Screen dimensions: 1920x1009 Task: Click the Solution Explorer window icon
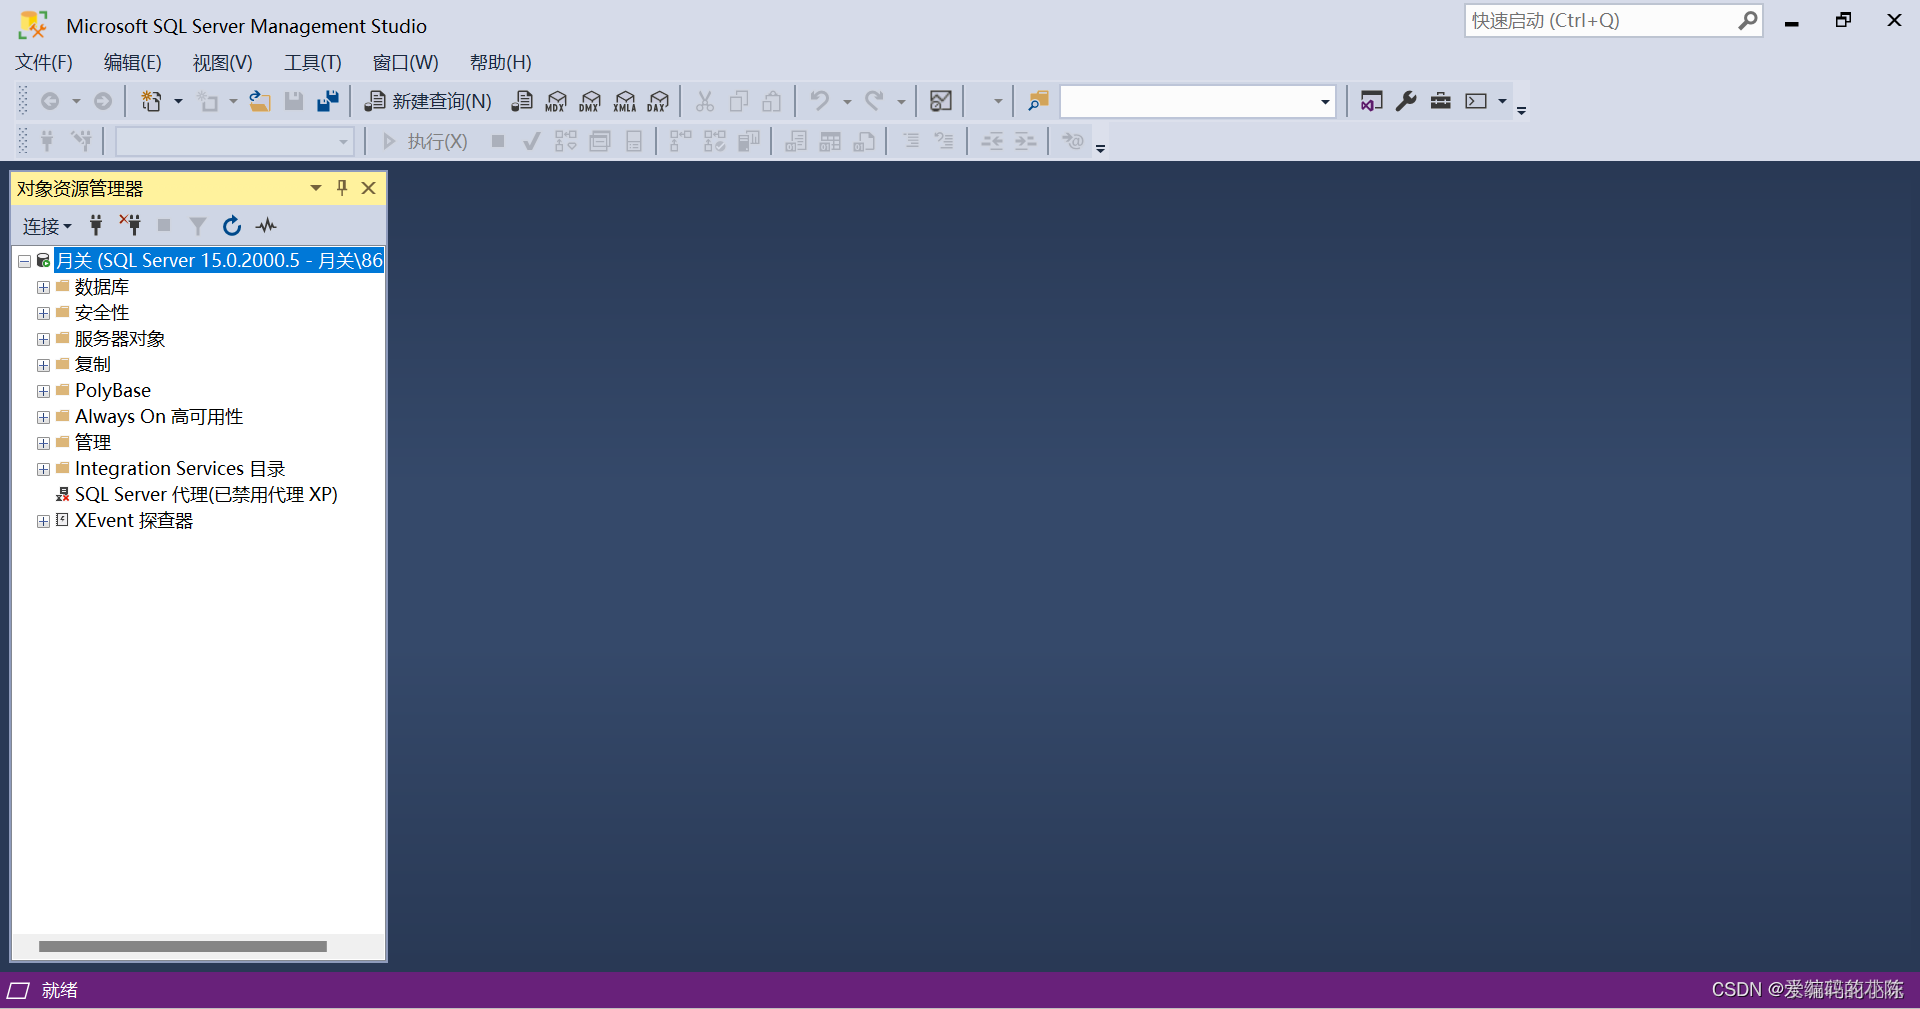pos(1371,101)
